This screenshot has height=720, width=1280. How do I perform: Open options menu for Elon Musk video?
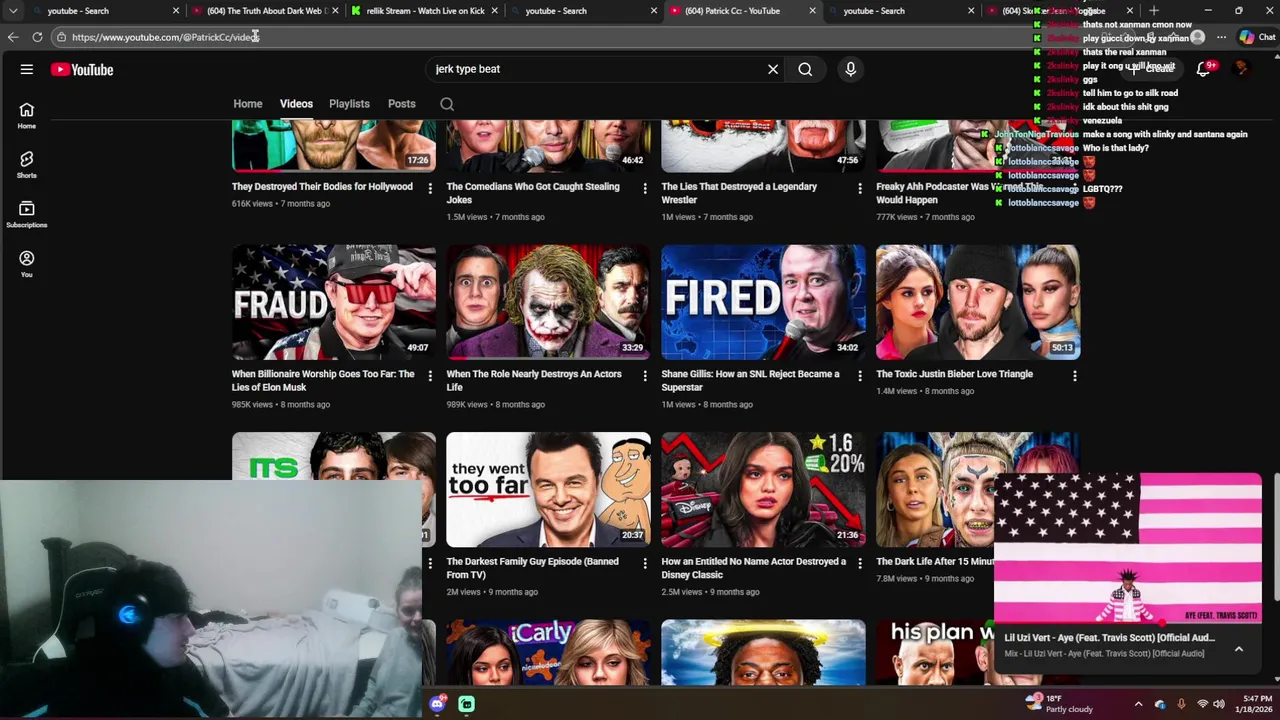[x=430, y=376]
